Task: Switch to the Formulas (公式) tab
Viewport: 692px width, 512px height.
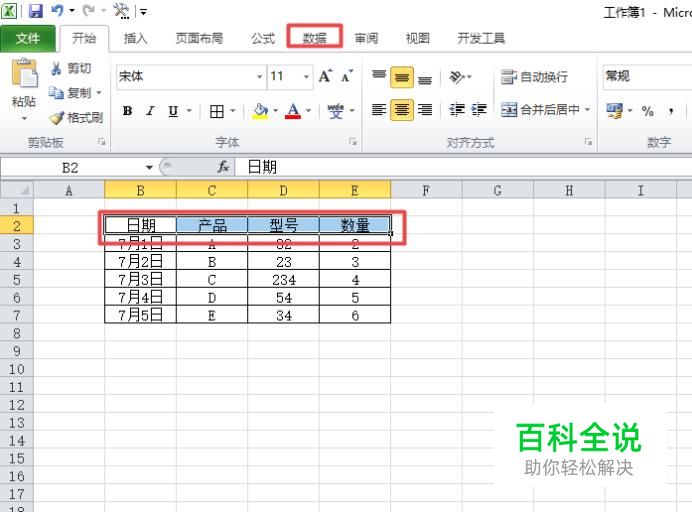Action: pyautogui.click(x=263, y=38)
